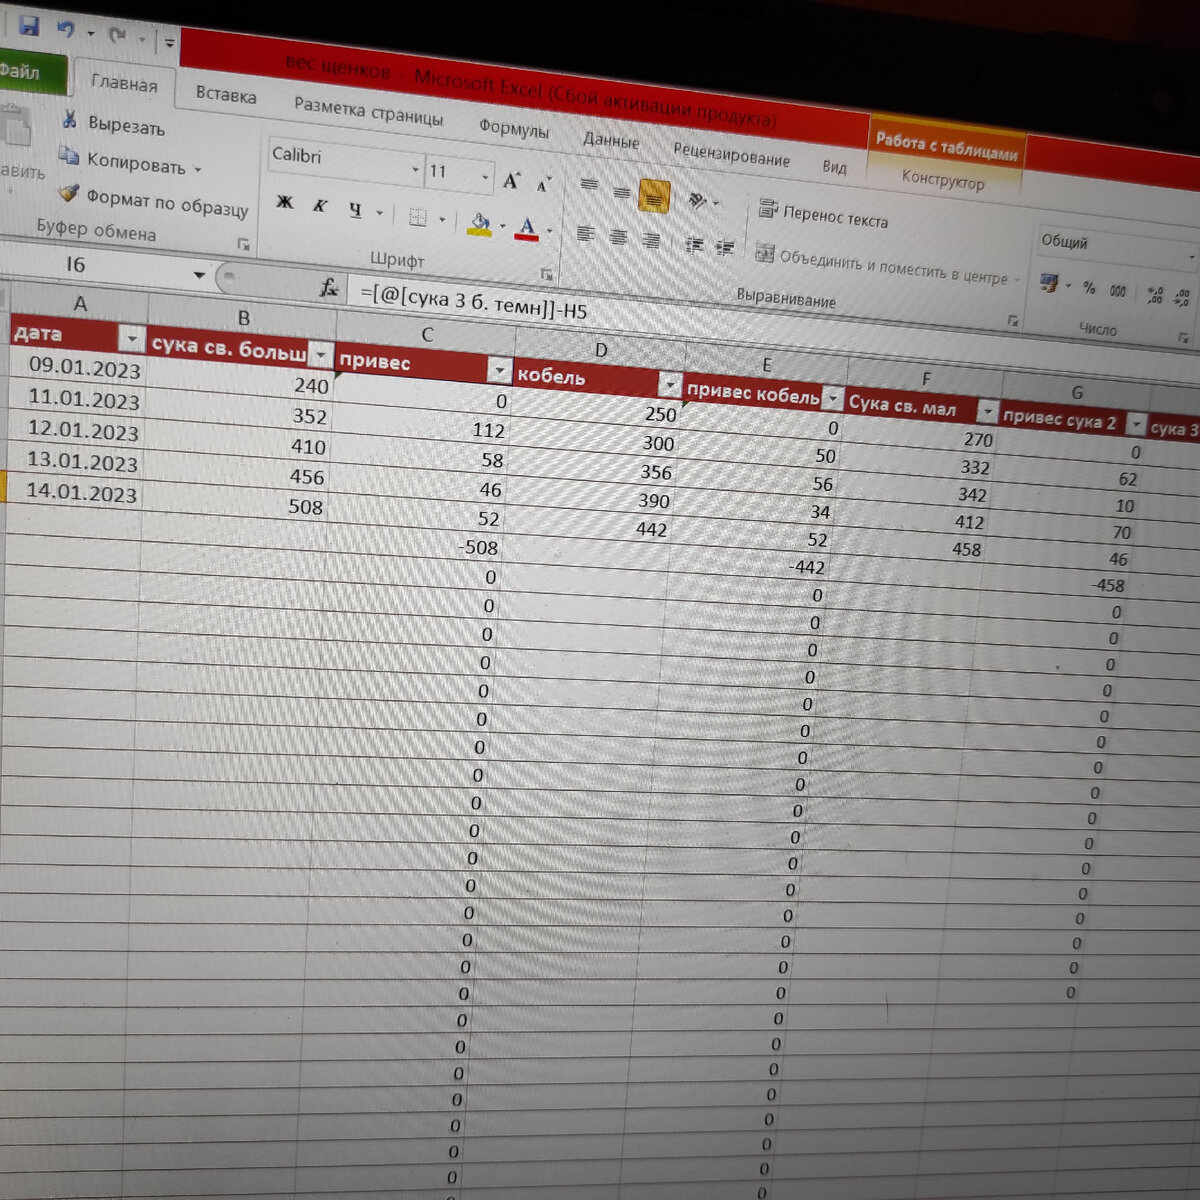Open the Конструктор table tools tab
The height and width of the screenshot is (1200, 1200).
coord(943,180)
